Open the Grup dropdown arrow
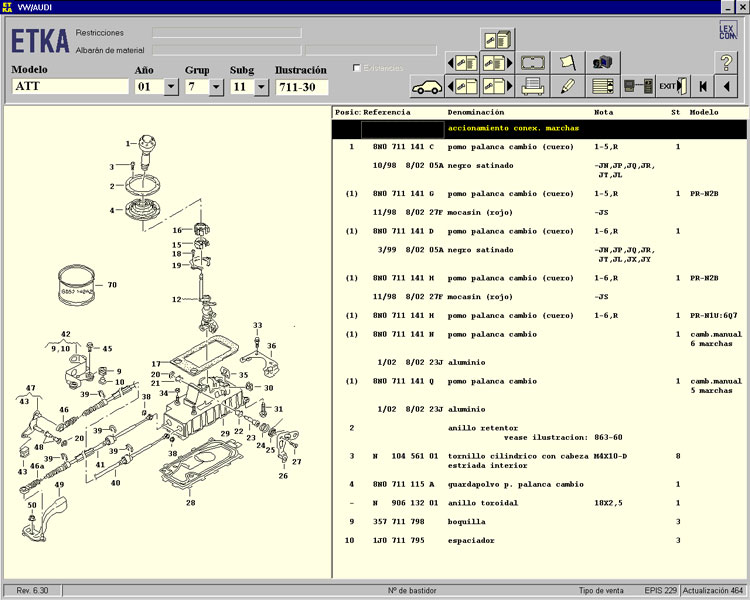The height and width of the screenshot is (600, 750). coord(216,87)
